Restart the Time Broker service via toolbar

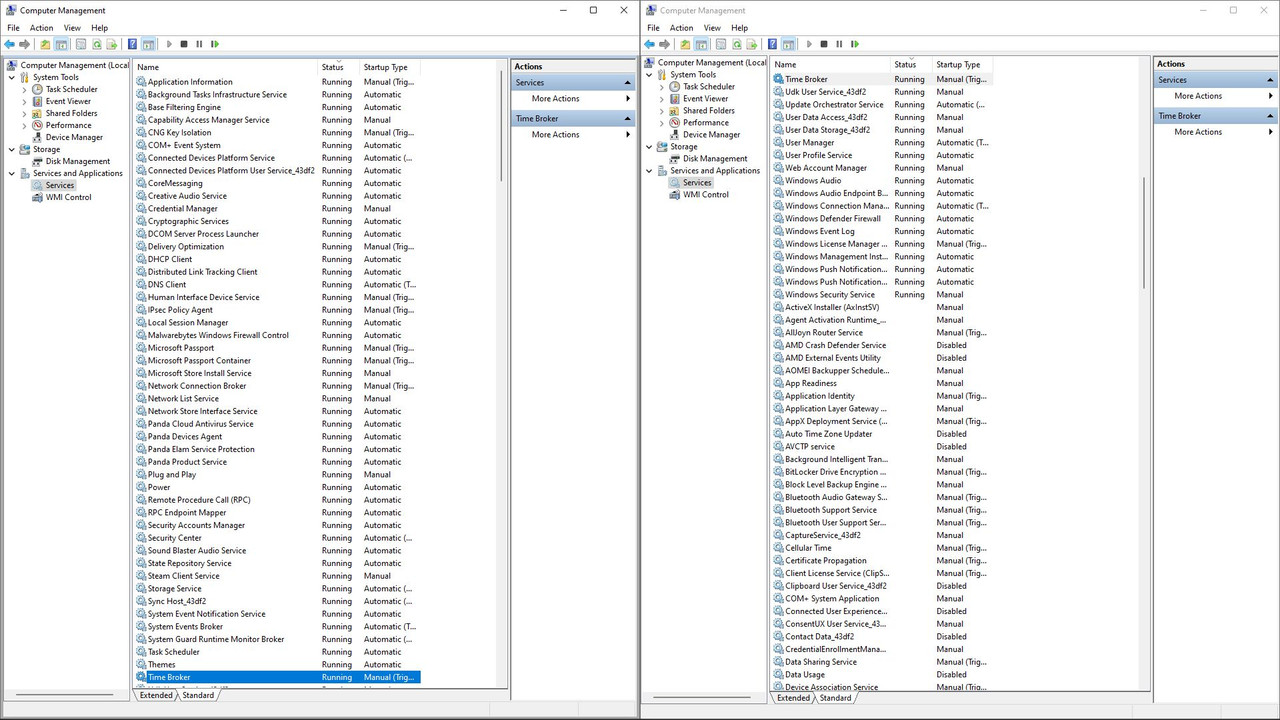click(x=214, y=43)
